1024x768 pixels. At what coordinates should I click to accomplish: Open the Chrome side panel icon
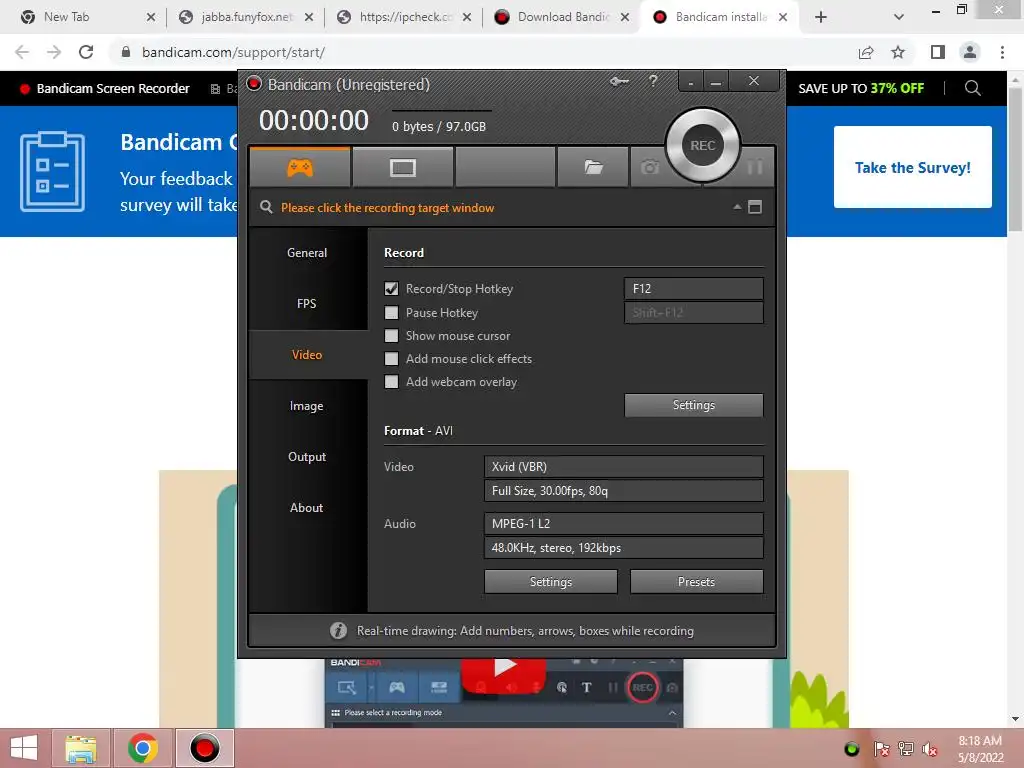(x=938, y=52)
